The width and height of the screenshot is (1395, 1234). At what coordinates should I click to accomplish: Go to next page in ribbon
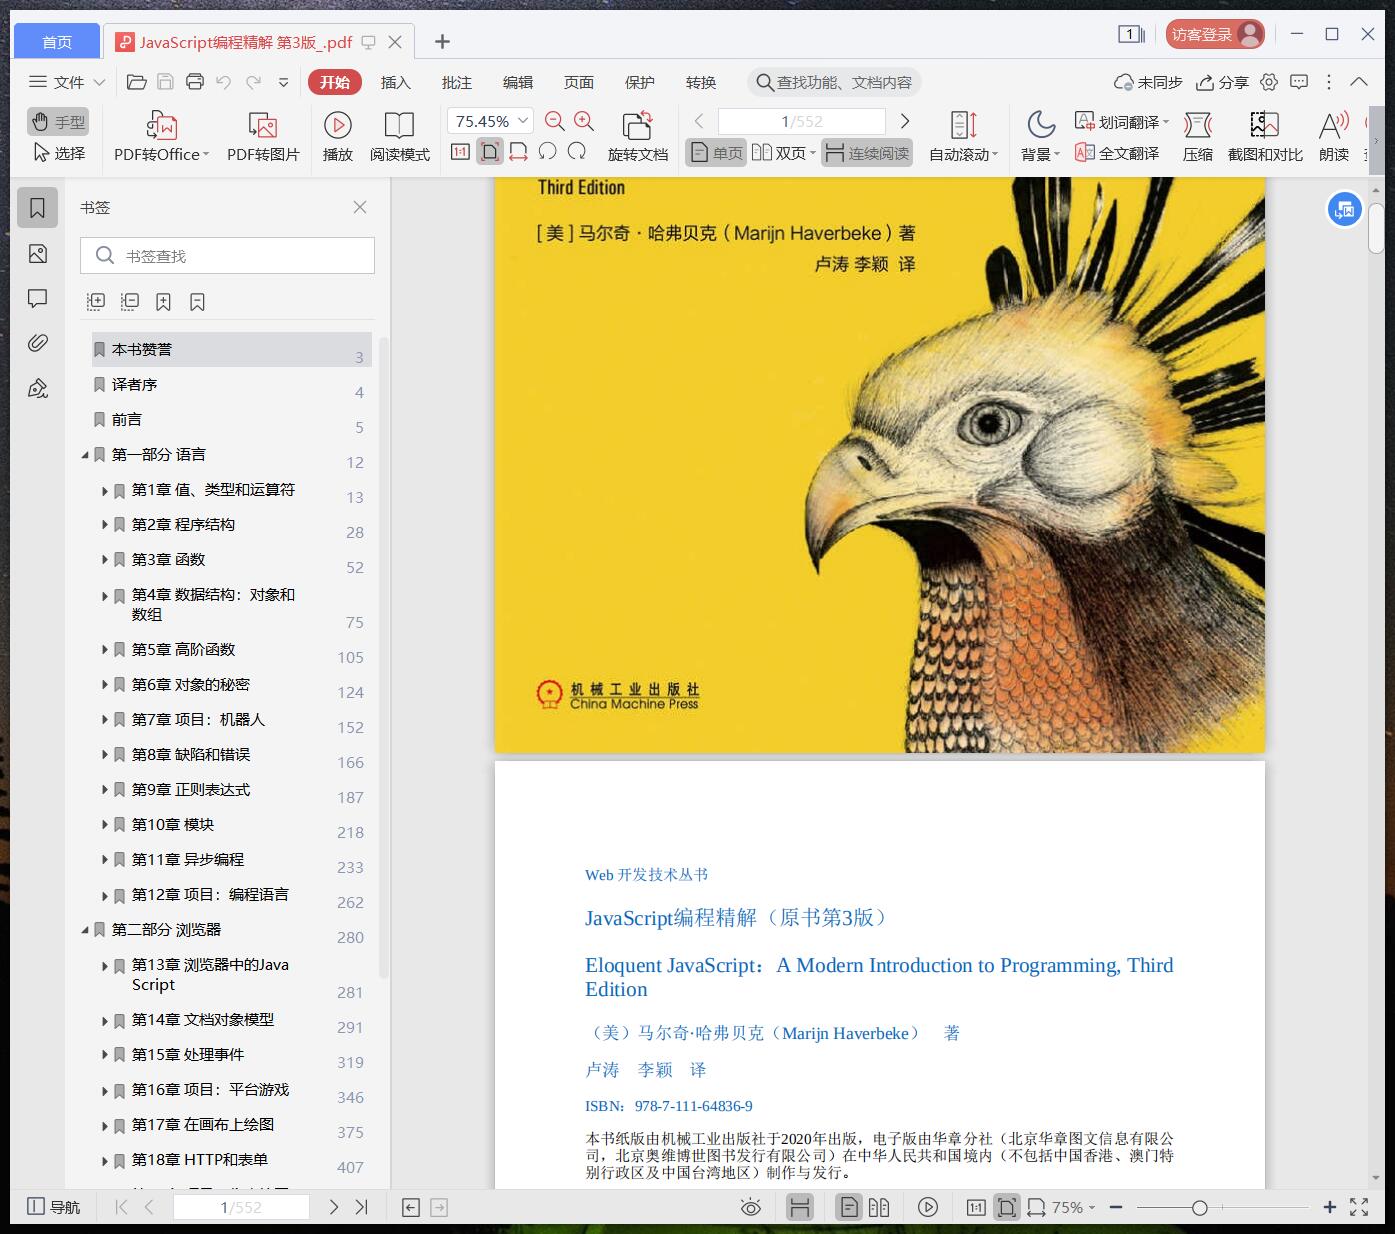point(905,121)
